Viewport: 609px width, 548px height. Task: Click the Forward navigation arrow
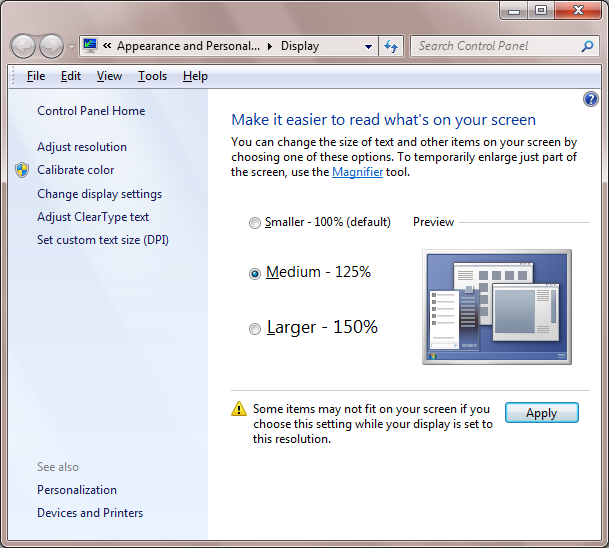52,46
